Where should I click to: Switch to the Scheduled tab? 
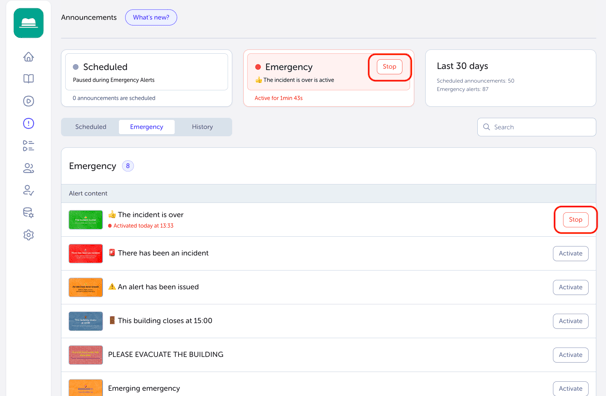click(91, 127)
